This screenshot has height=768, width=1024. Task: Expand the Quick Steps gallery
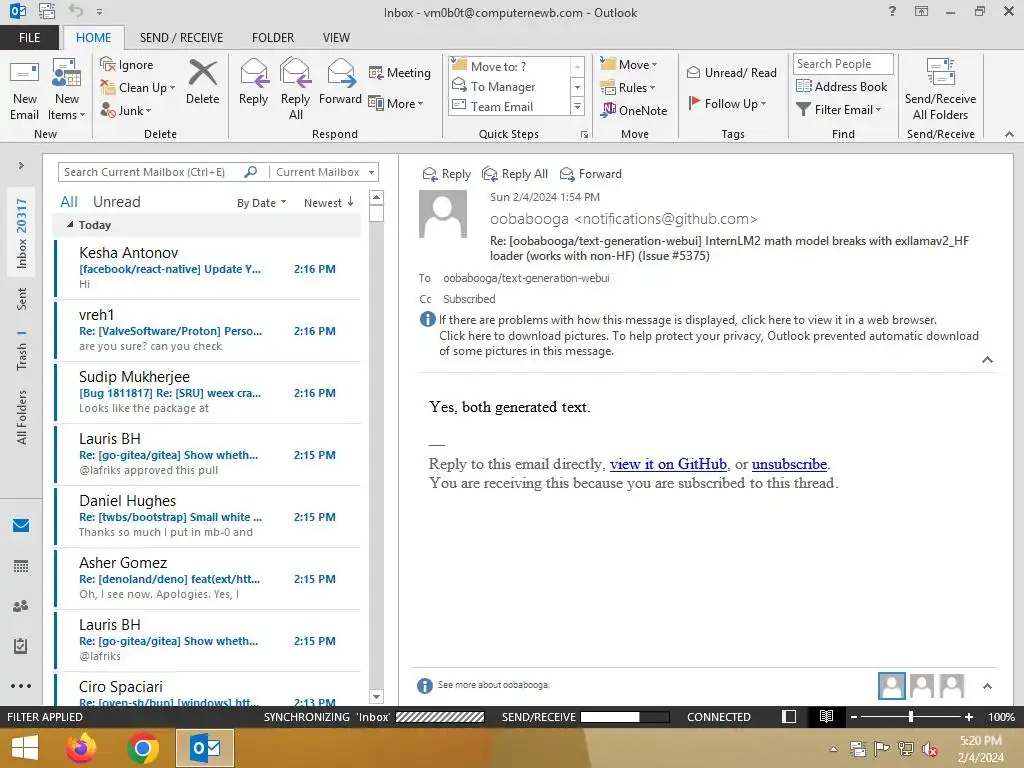point(577,106)
